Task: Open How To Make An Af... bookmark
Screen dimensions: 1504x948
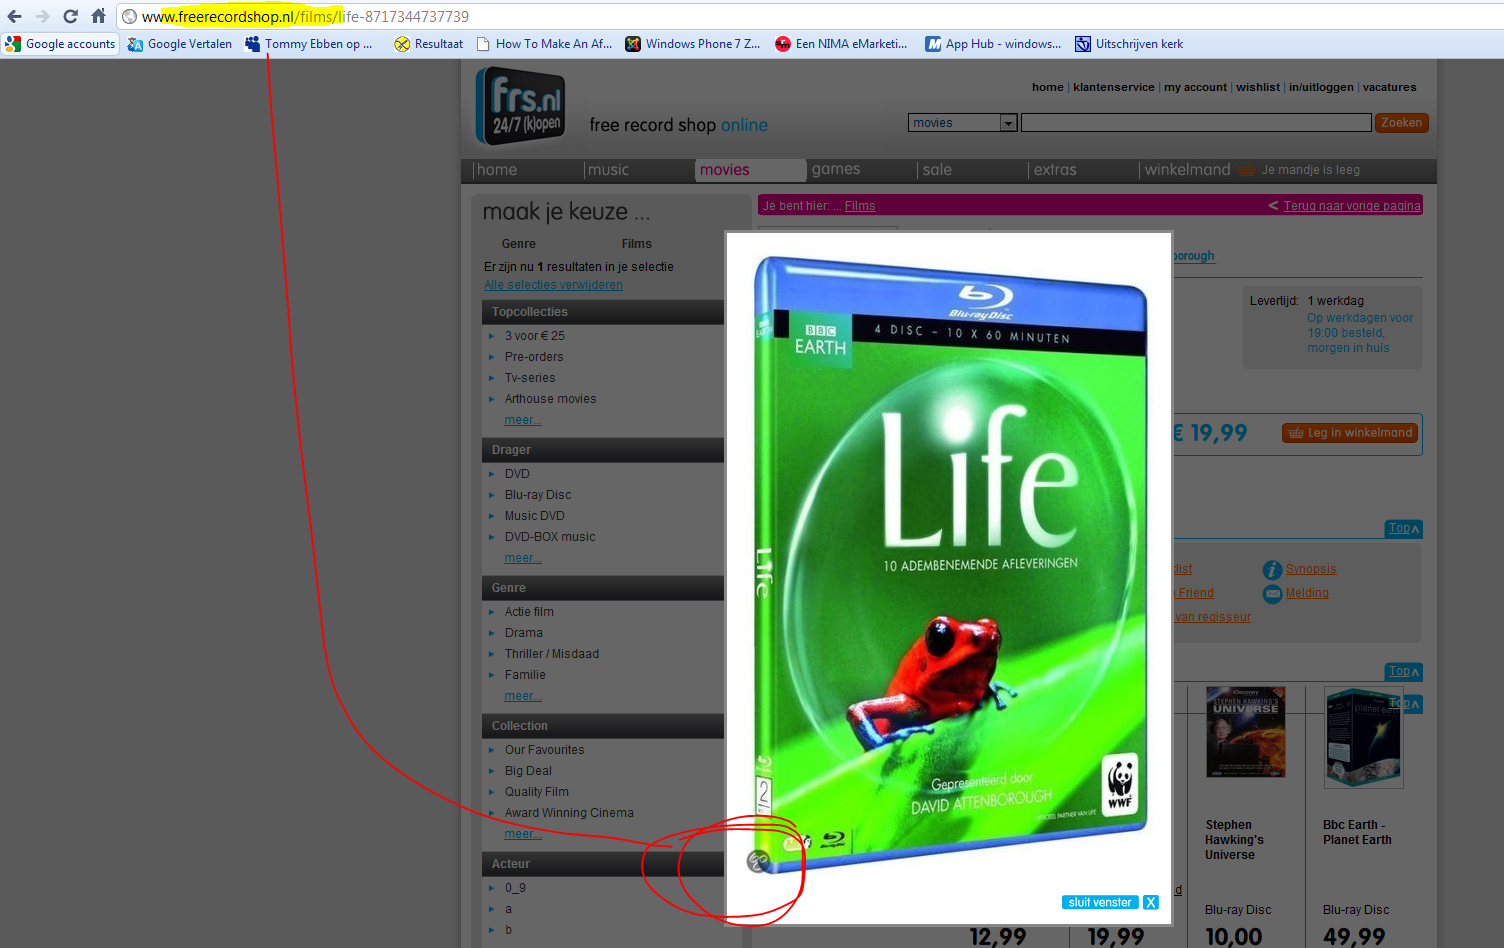Action: click(x=544, y=44)
